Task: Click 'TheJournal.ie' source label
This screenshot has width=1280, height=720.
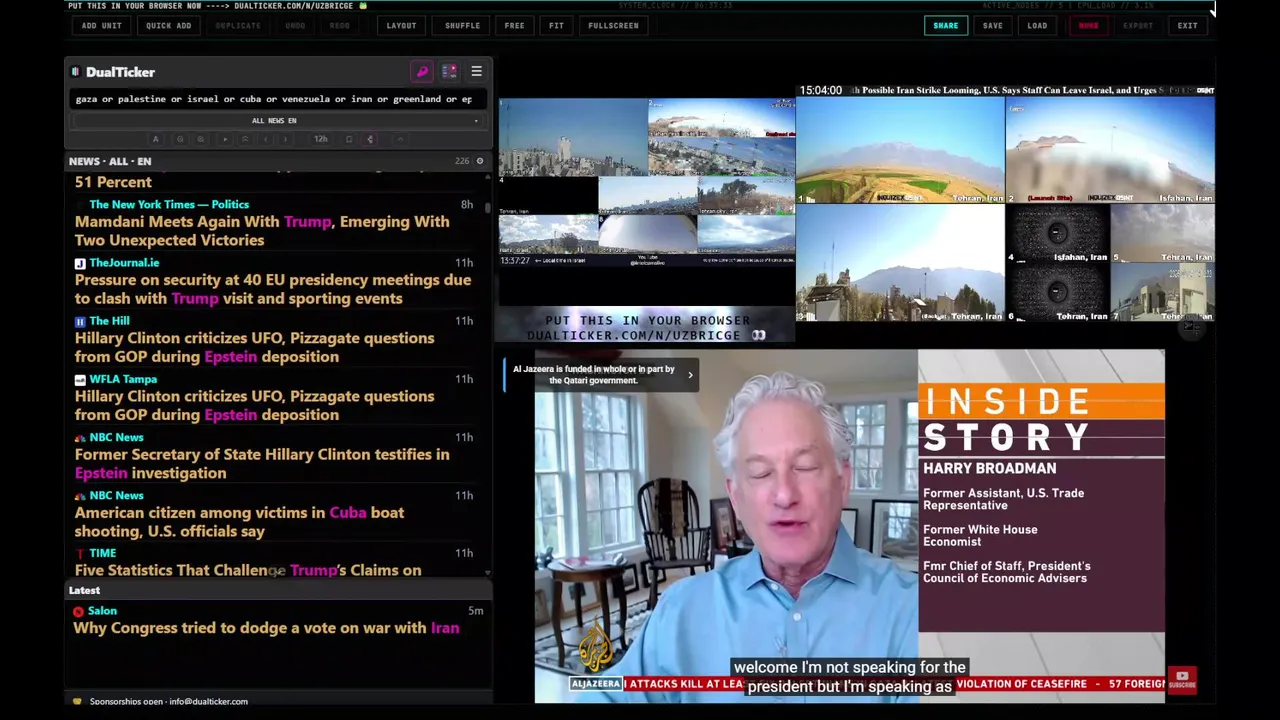Action: [124, 263]
